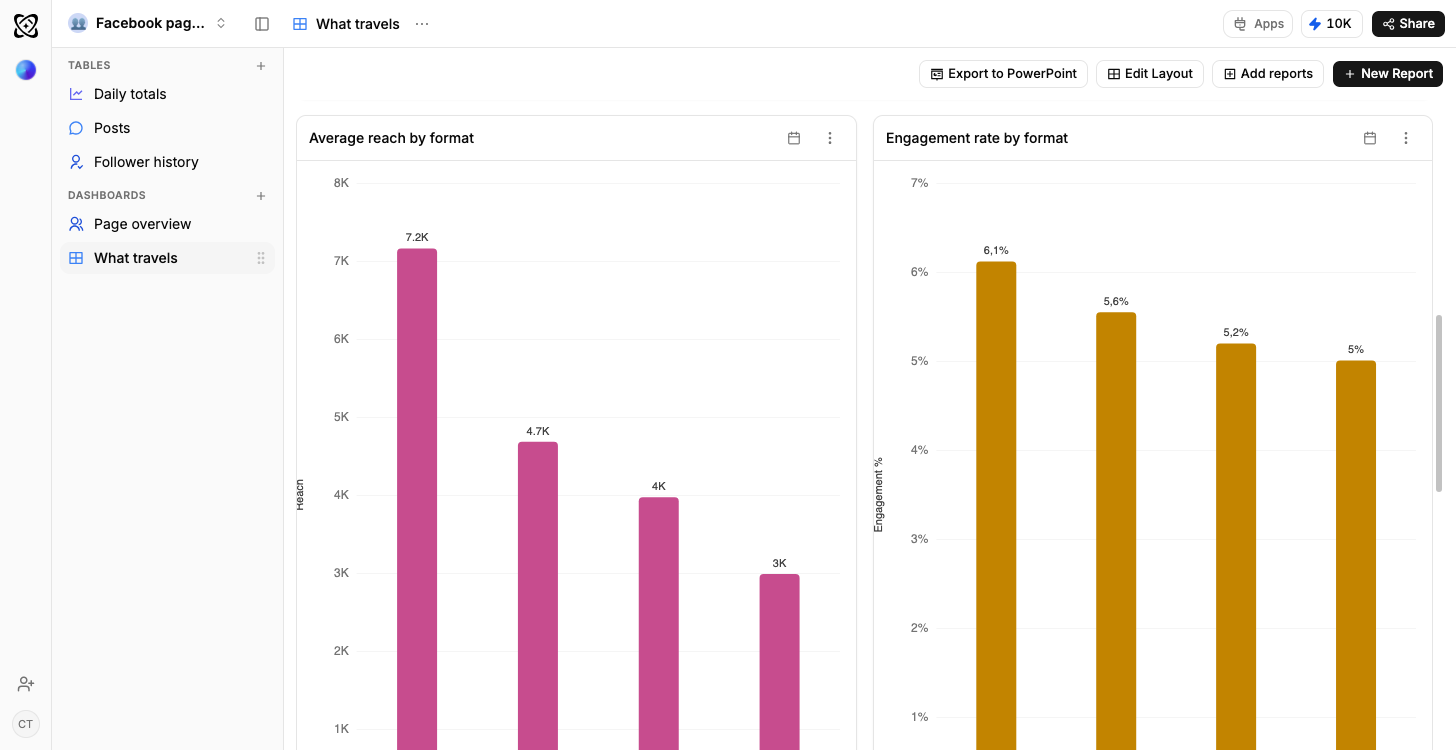Click the Share button
The height and width of the screenshot is (750, 1456).
tap(1408, 24)
